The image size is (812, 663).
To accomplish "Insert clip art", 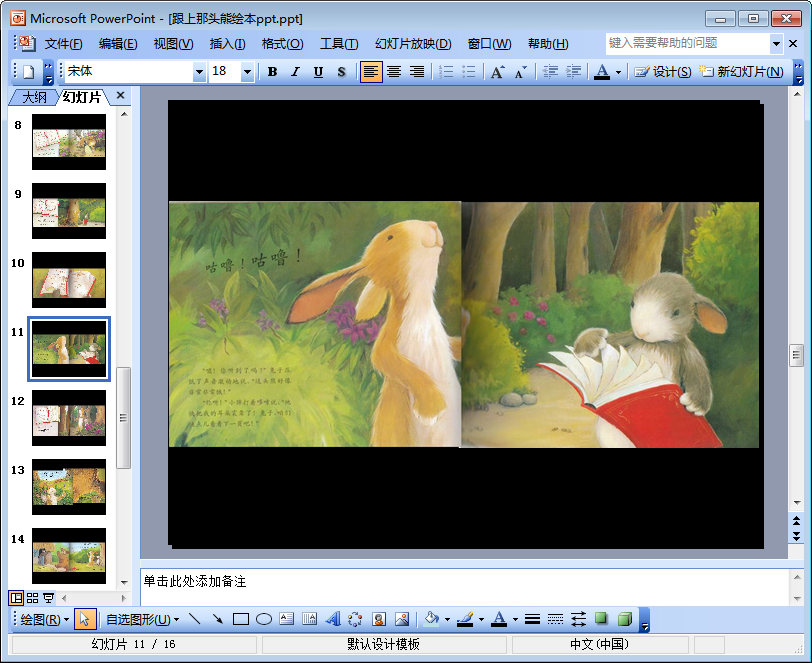I will [x=379, y=619].
